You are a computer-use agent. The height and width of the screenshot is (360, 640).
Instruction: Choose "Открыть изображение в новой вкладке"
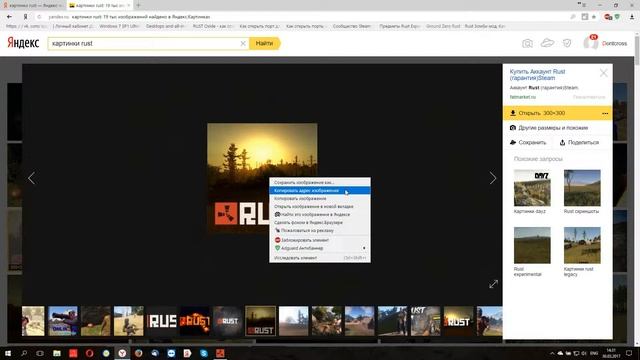(320, 207)
